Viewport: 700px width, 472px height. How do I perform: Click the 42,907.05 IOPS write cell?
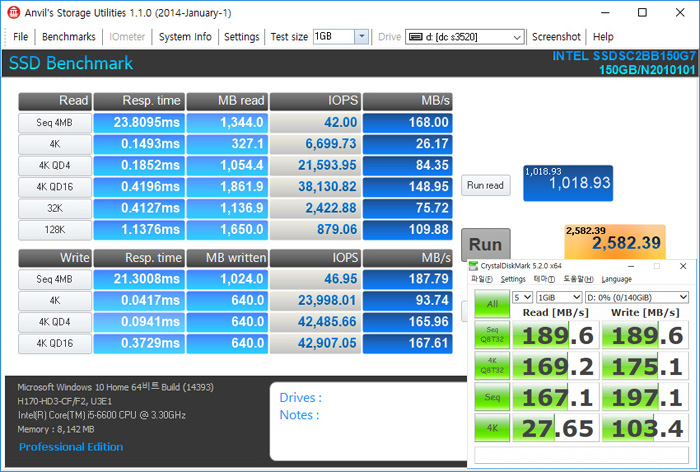(x=315, y=343)
